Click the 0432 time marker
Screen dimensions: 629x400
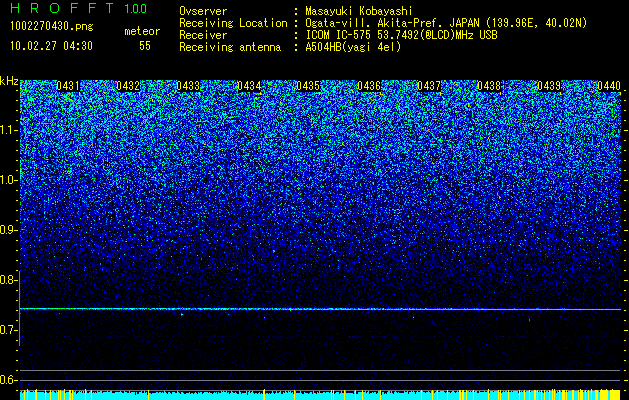point(128,86)
